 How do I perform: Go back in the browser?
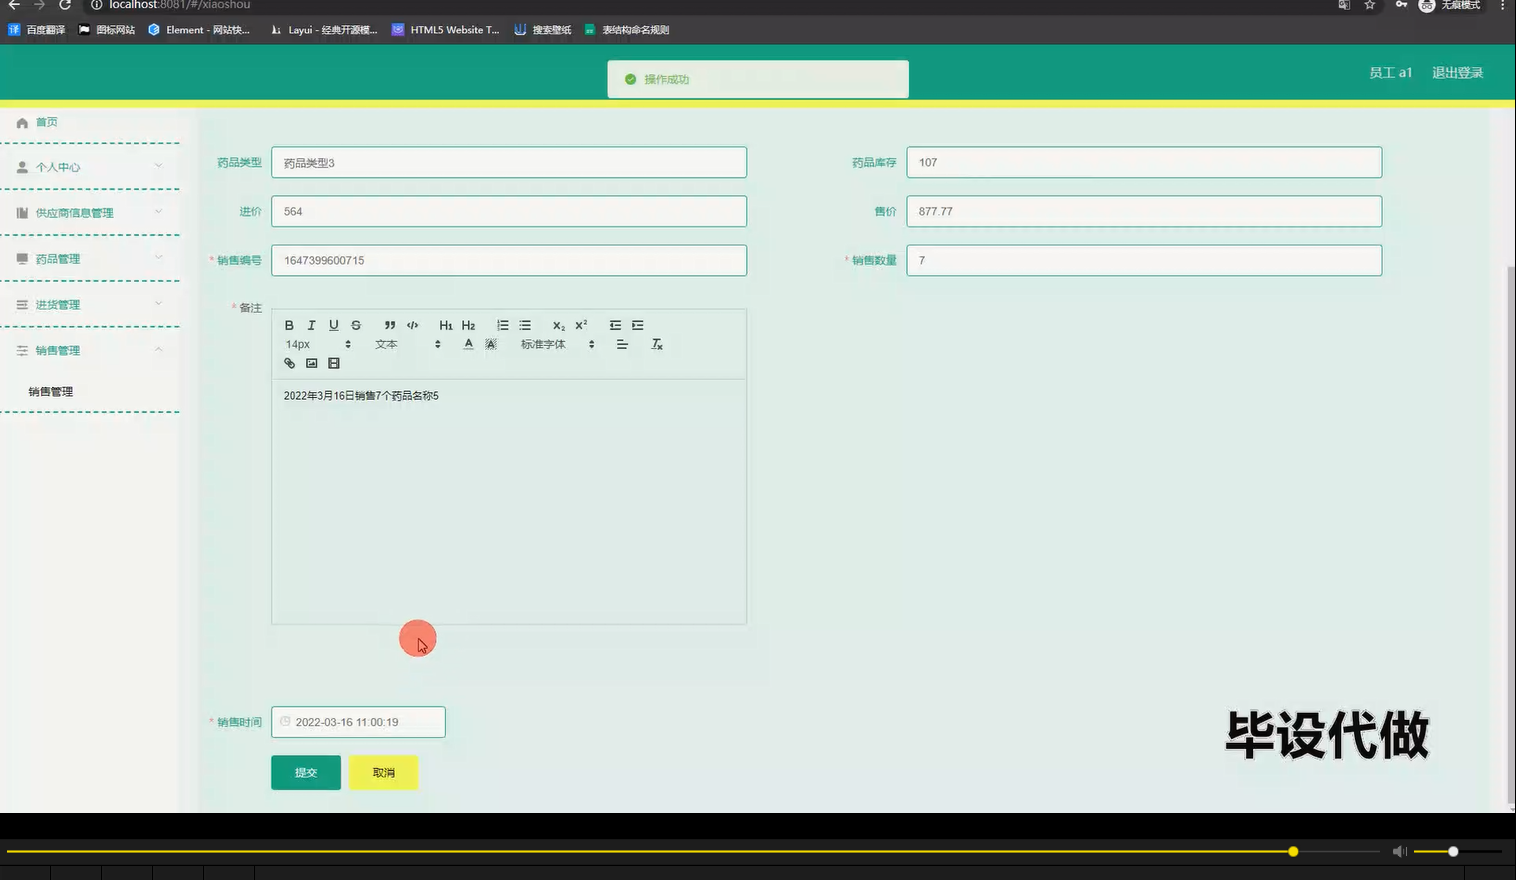pos(14,5)
